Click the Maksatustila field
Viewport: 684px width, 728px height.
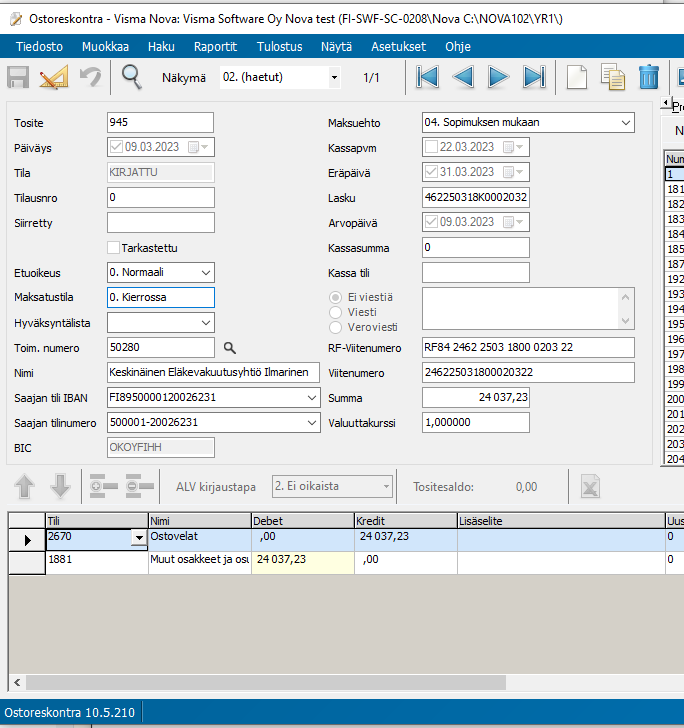coord(161,297)
